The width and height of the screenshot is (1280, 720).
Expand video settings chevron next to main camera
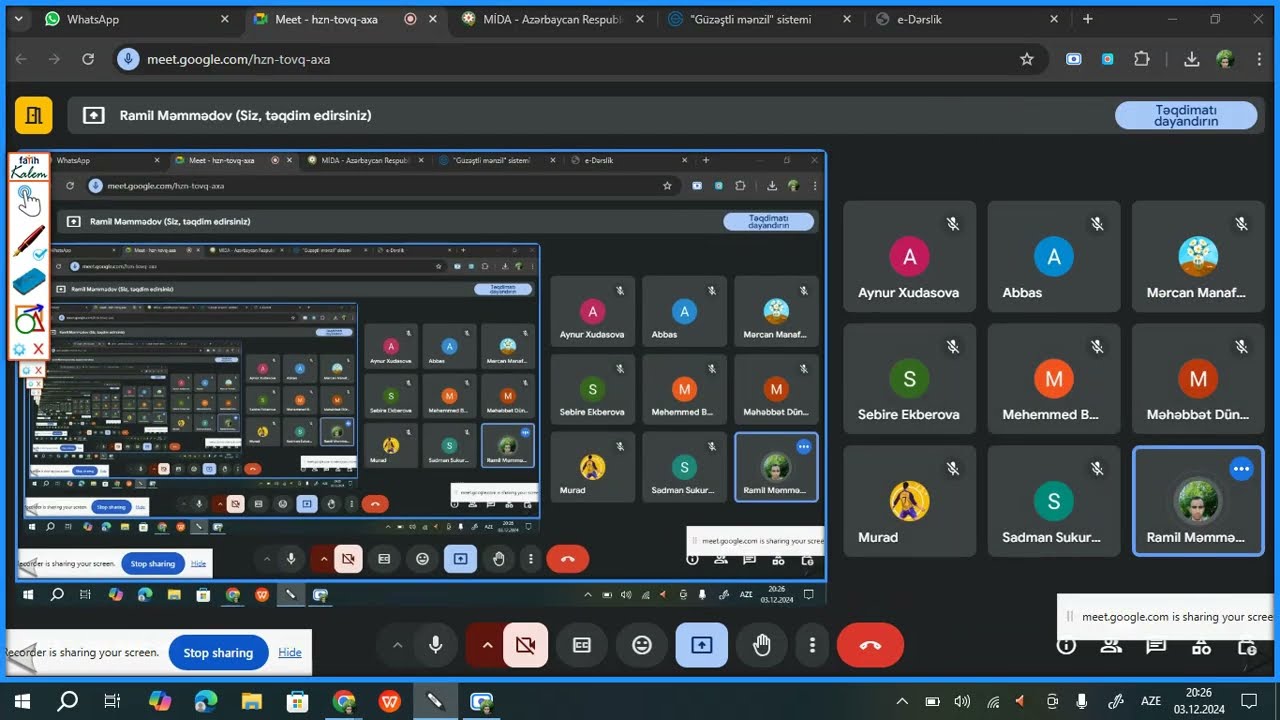click(487, 645)
